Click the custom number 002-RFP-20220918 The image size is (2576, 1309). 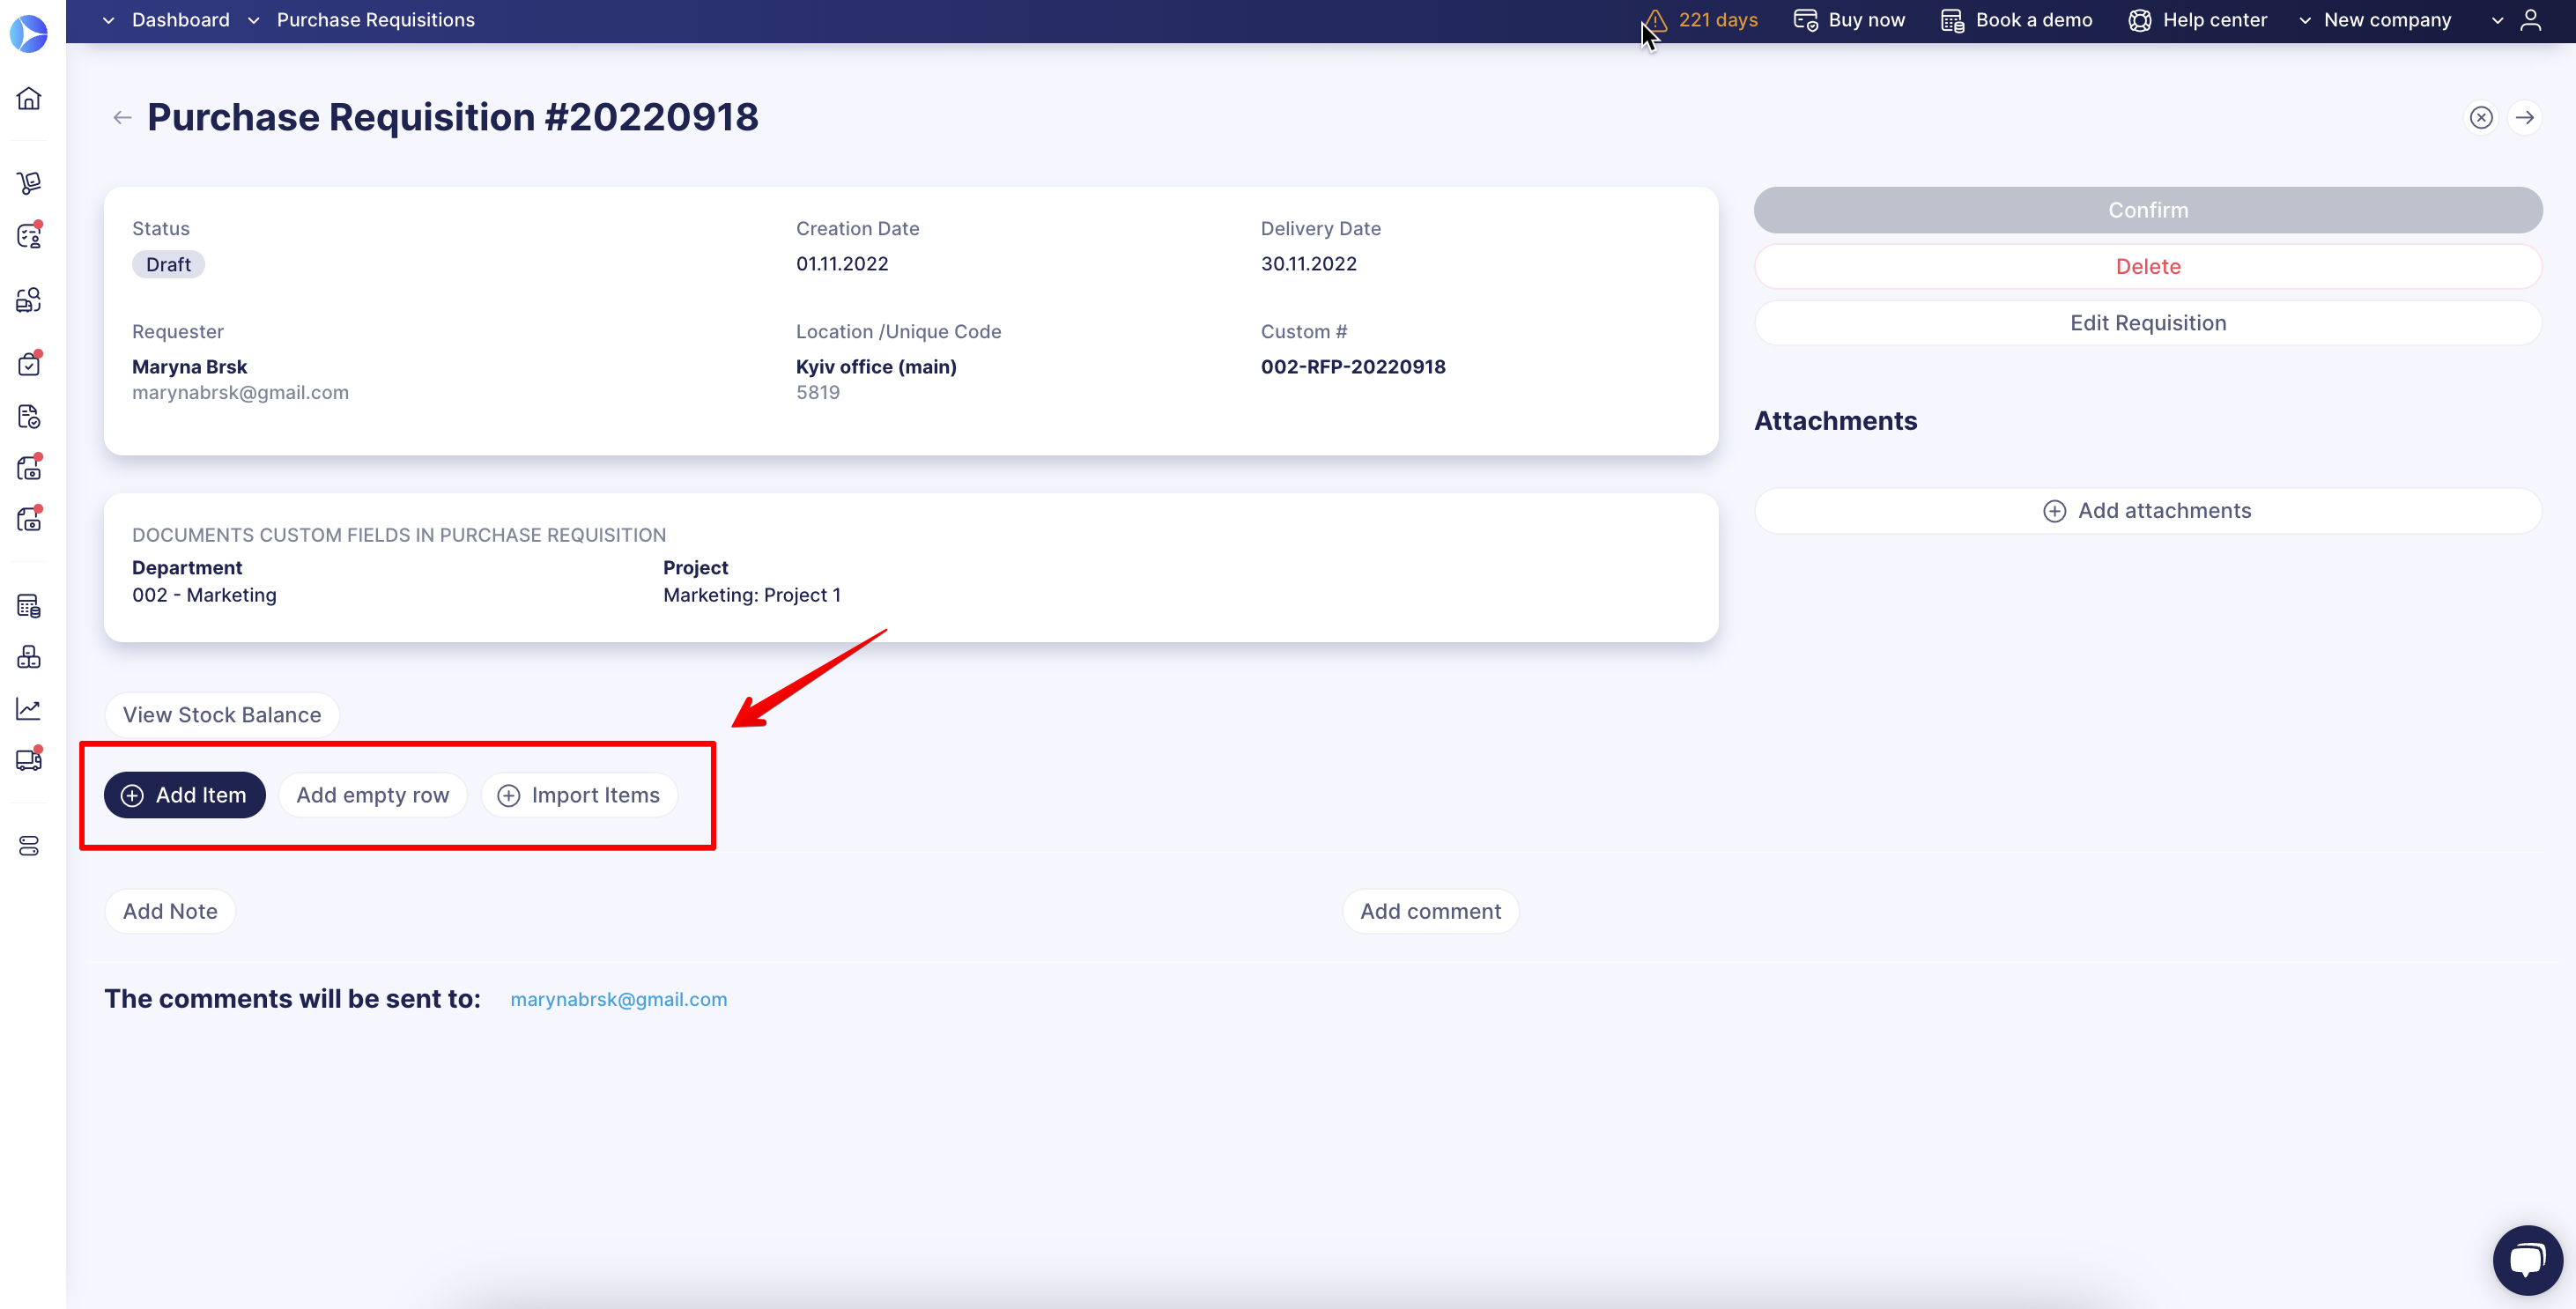tap(1353, 367)
